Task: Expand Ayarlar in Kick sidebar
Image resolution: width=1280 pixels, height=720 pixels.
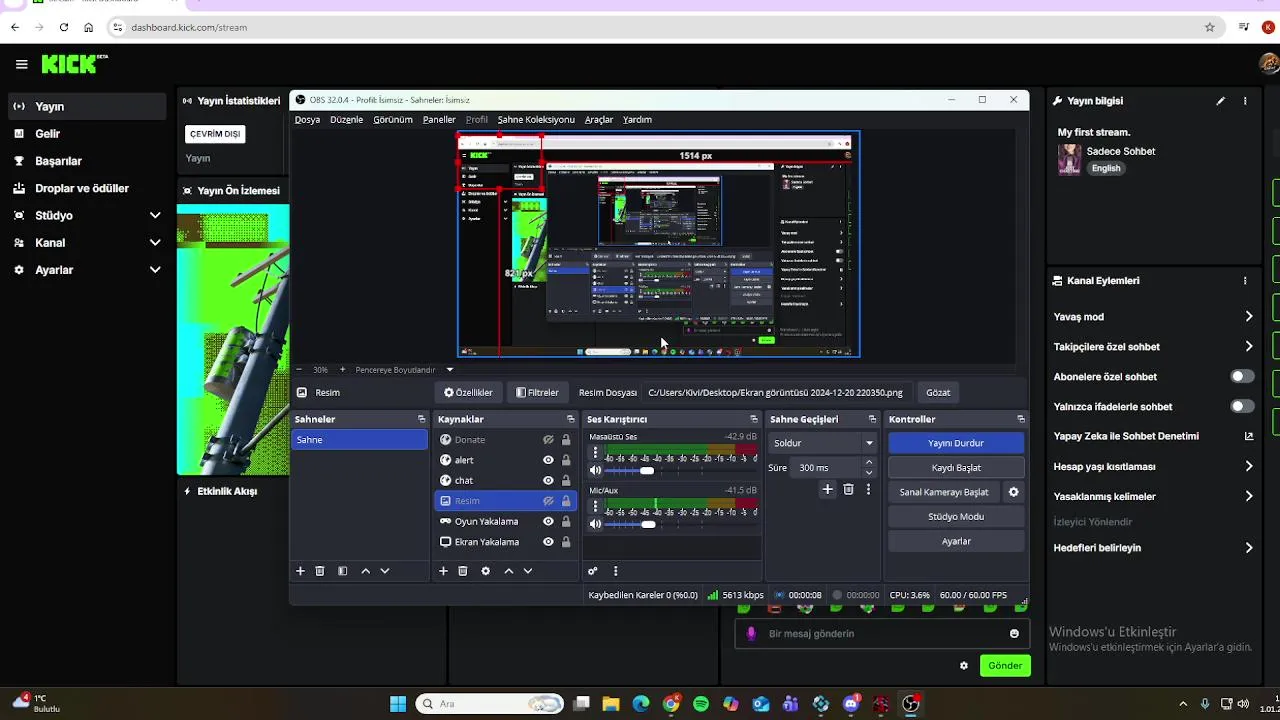Action: [155, 270]
